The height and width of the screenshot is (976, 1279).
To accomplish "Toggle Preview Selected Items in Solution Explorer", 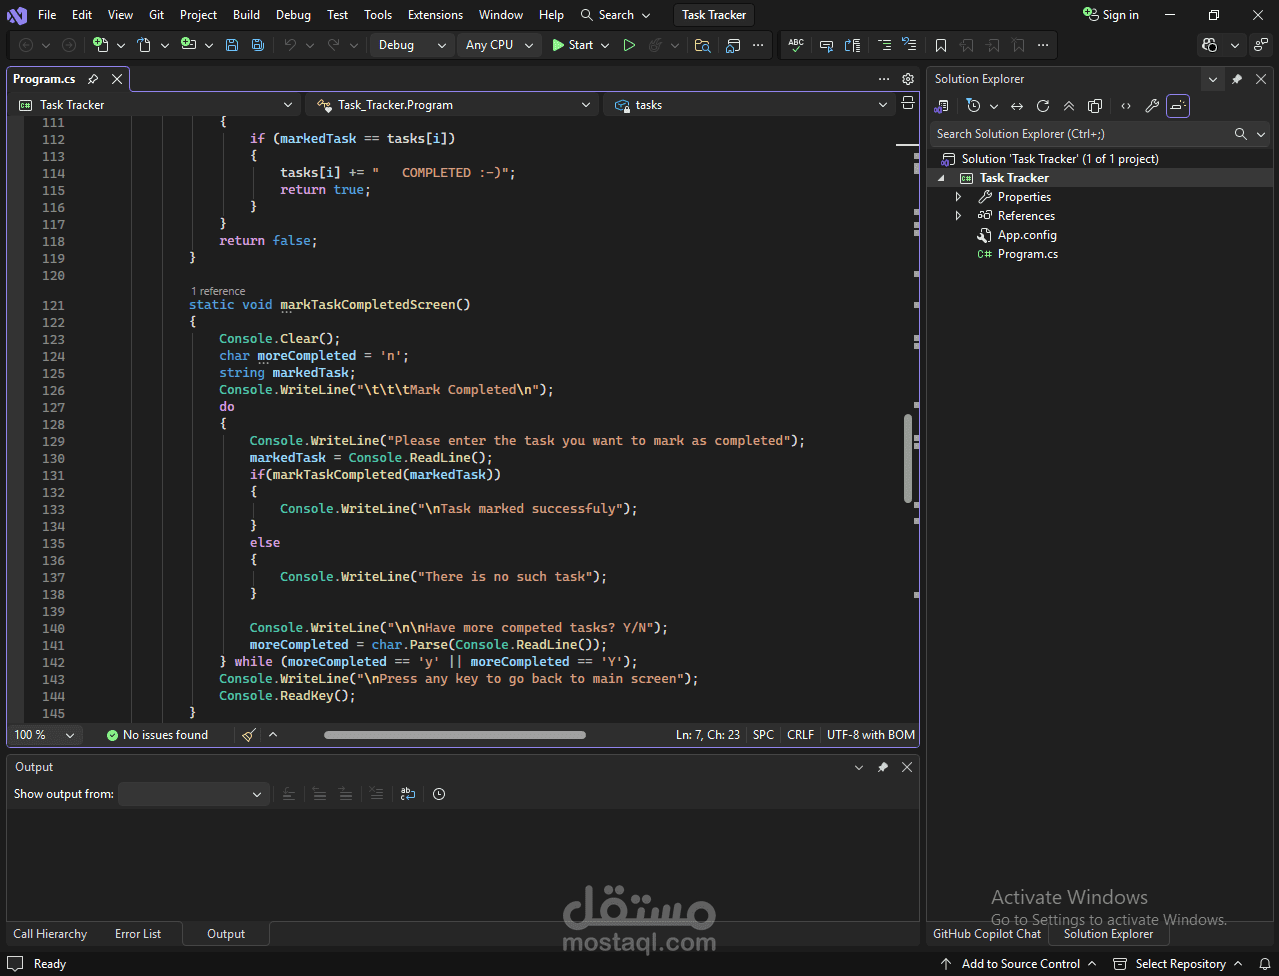I will pos(1178,106).
